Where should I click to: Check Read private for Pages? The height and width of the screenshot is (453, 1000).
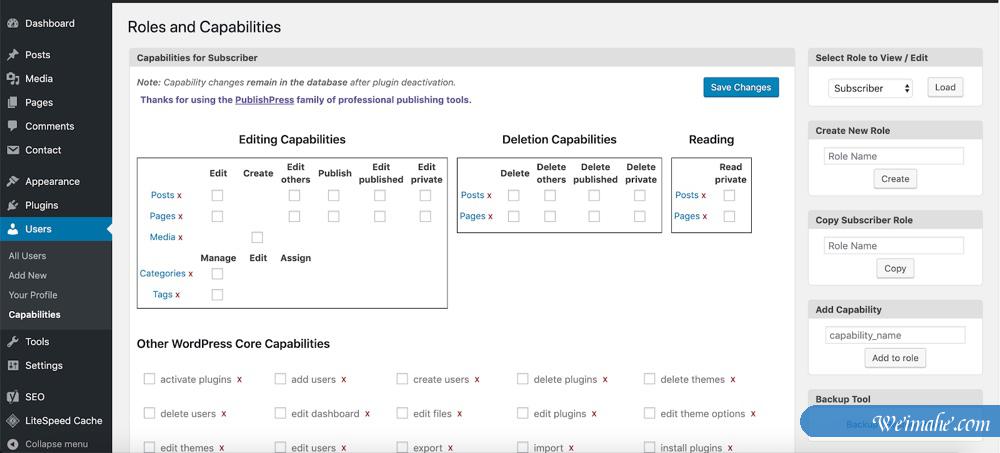729,216
